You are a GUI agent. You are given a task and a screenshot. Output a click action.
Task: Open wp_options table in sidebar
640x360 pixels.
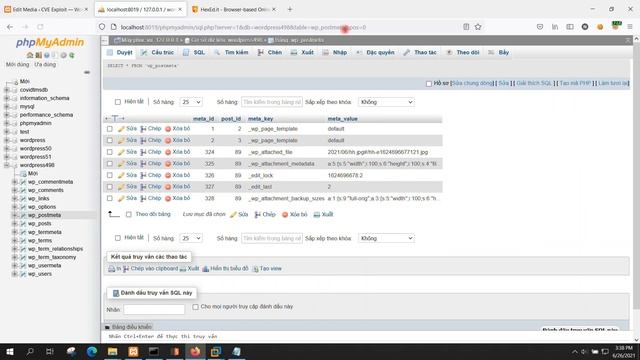point(42,207)
